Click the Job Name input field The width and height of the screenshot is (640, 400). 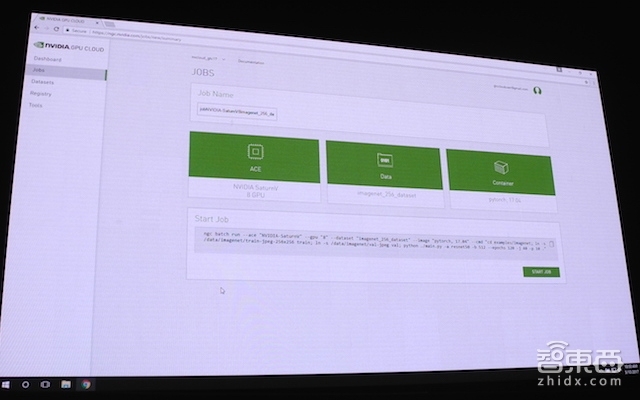(x=236, y=114)
